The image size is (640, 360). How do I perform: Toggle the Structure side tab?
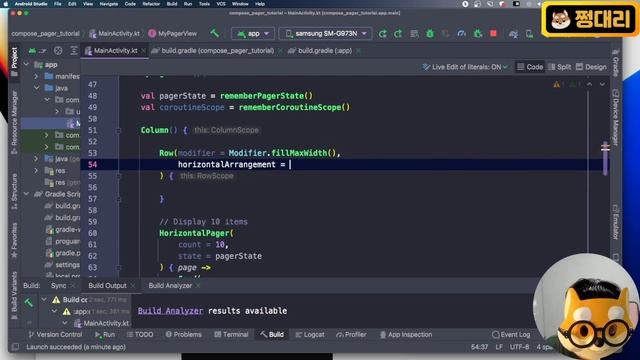(14, 191)
